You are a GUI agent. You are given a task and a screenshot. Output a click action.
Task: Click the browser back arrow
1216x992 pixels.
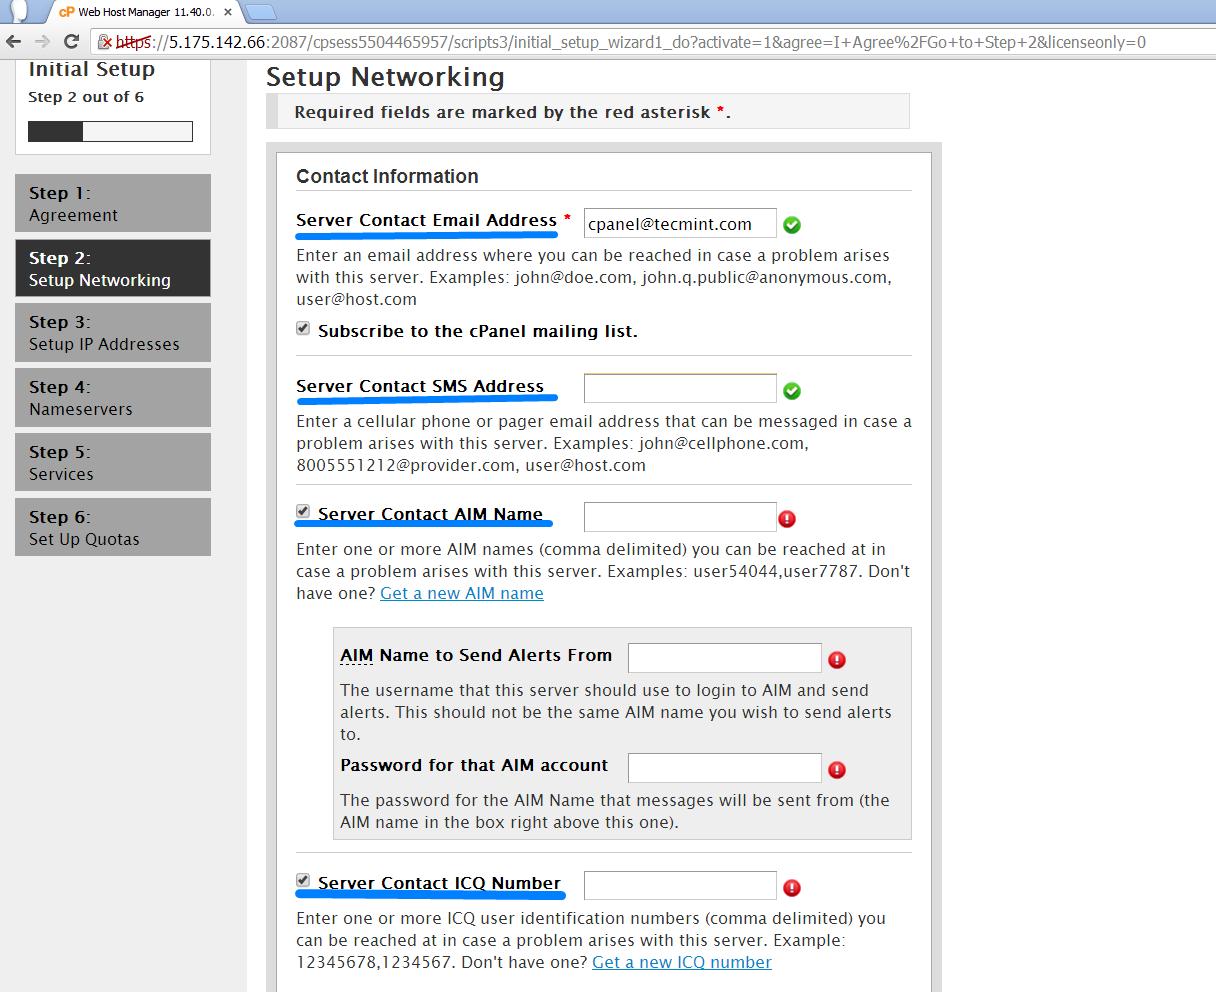pos(13,42)
